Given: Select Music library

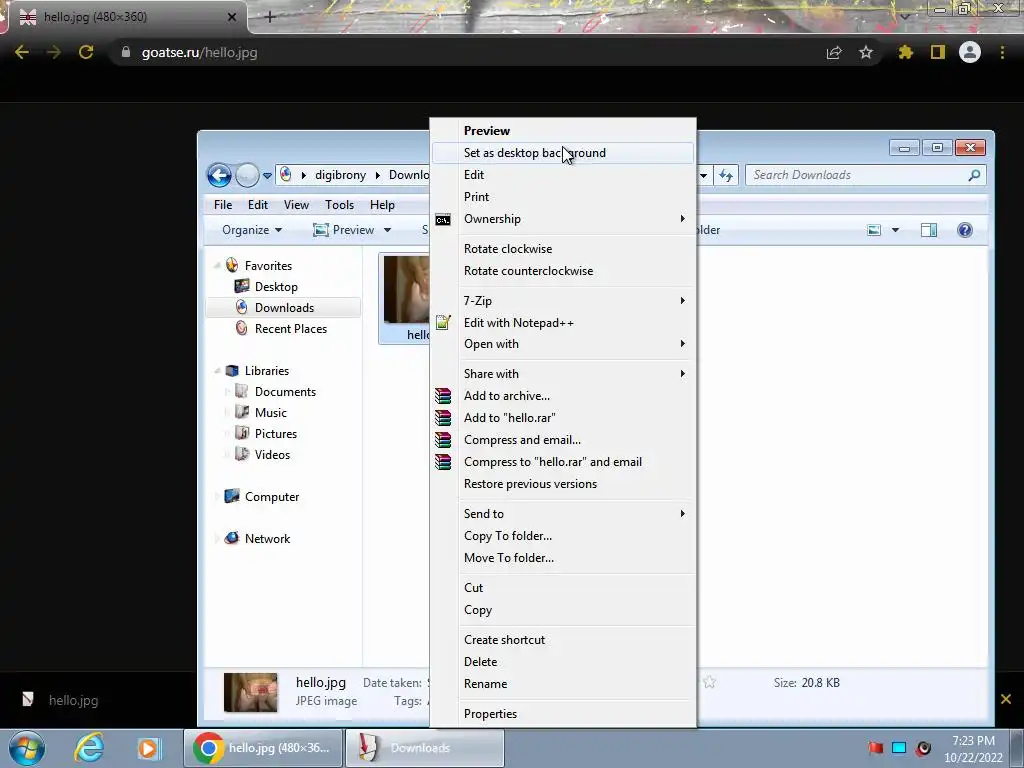Looking at the screenshot, I should (x=261, y=413).
